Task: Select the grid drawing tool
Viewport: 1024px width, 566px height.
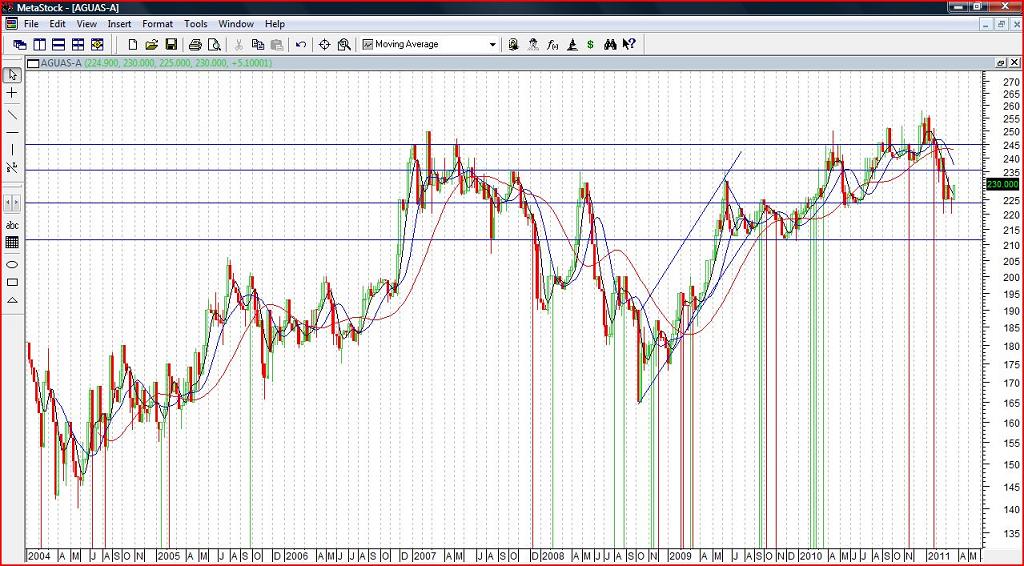Action: click(x=12, y=242)
